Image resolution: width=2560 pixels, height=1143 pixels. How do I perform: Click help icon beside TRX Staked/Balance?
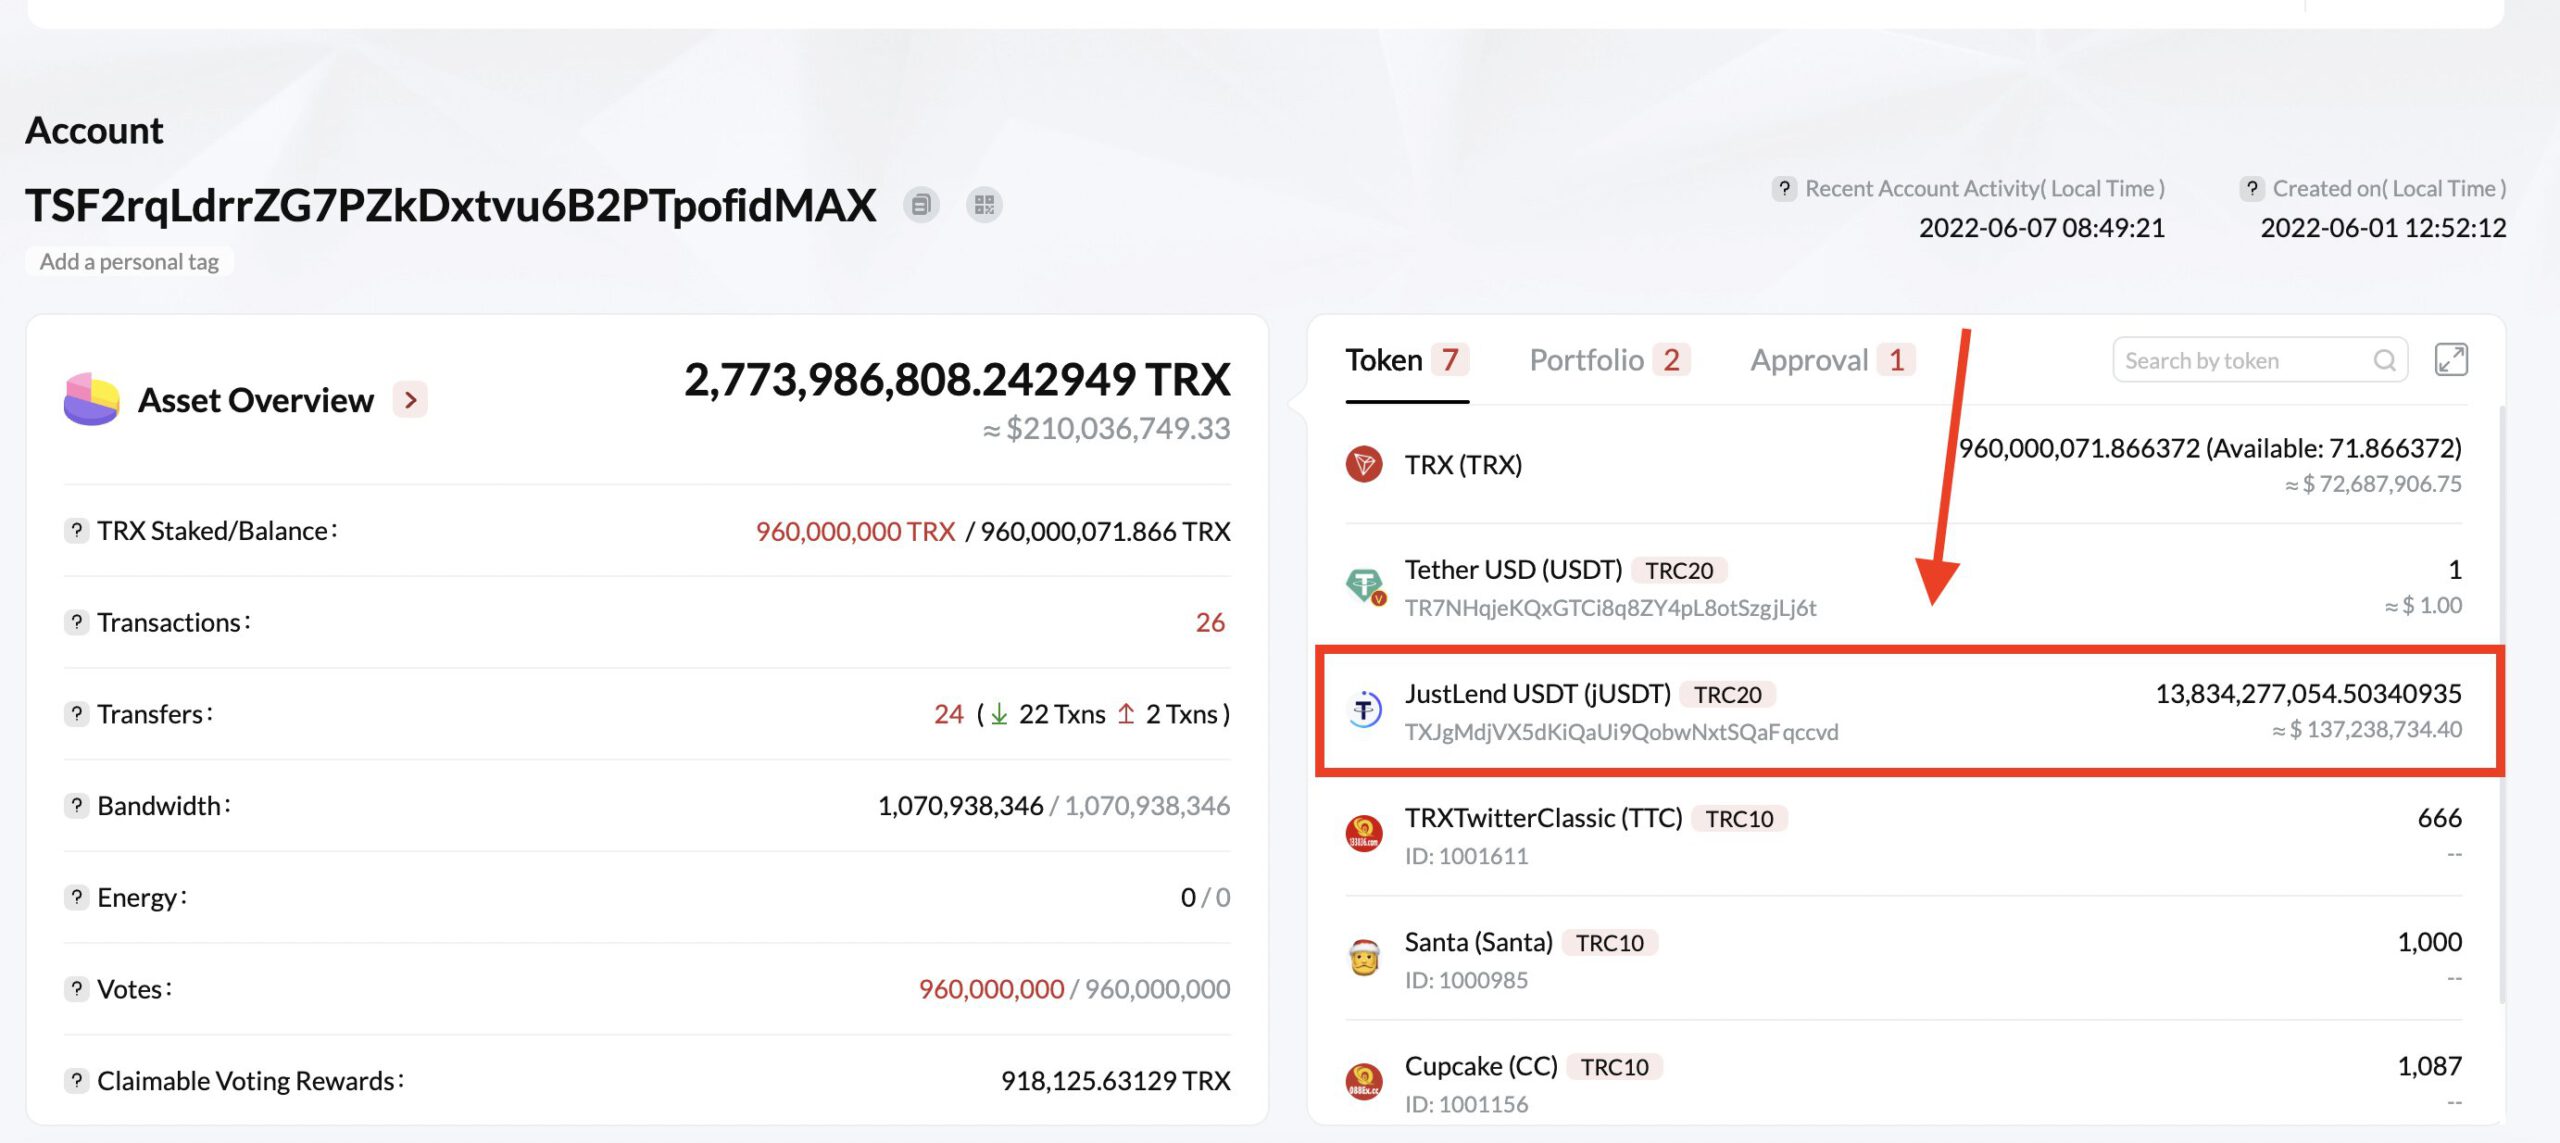pos(76,530)
